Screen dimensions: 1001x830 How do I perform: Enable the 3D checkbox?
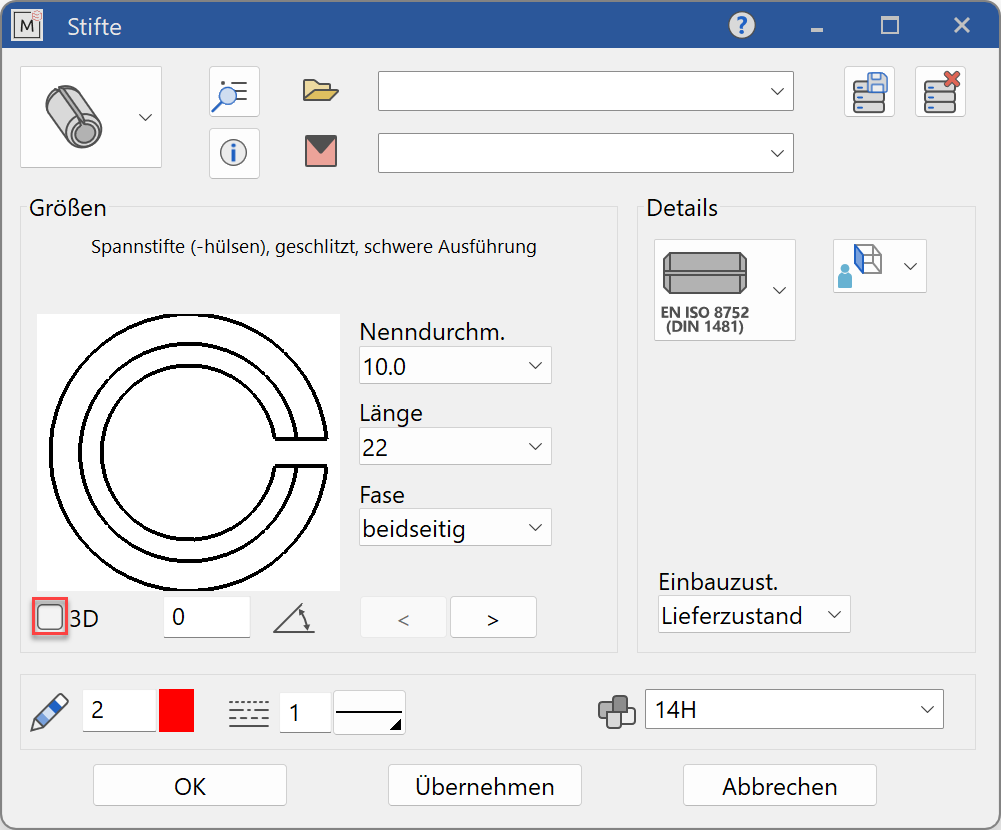(x=50, y=617)
